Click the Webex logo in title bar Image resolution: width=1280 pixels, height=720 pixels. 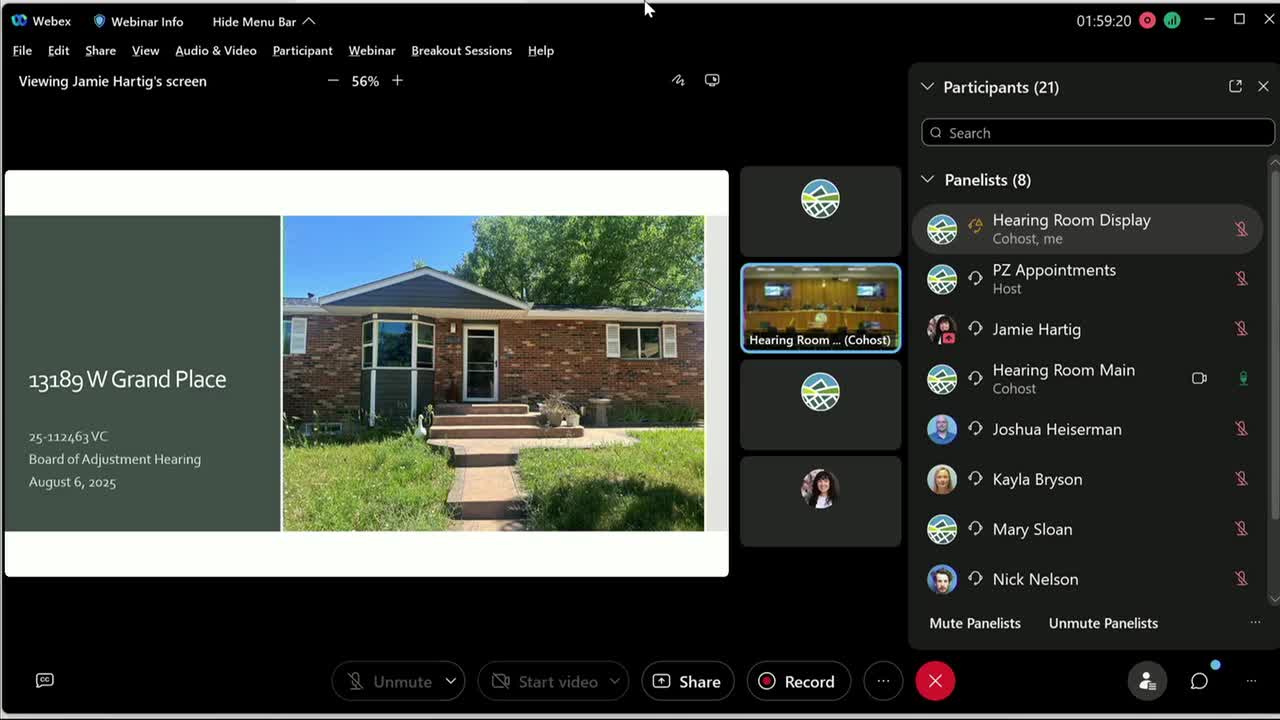(x=19, y=21)
